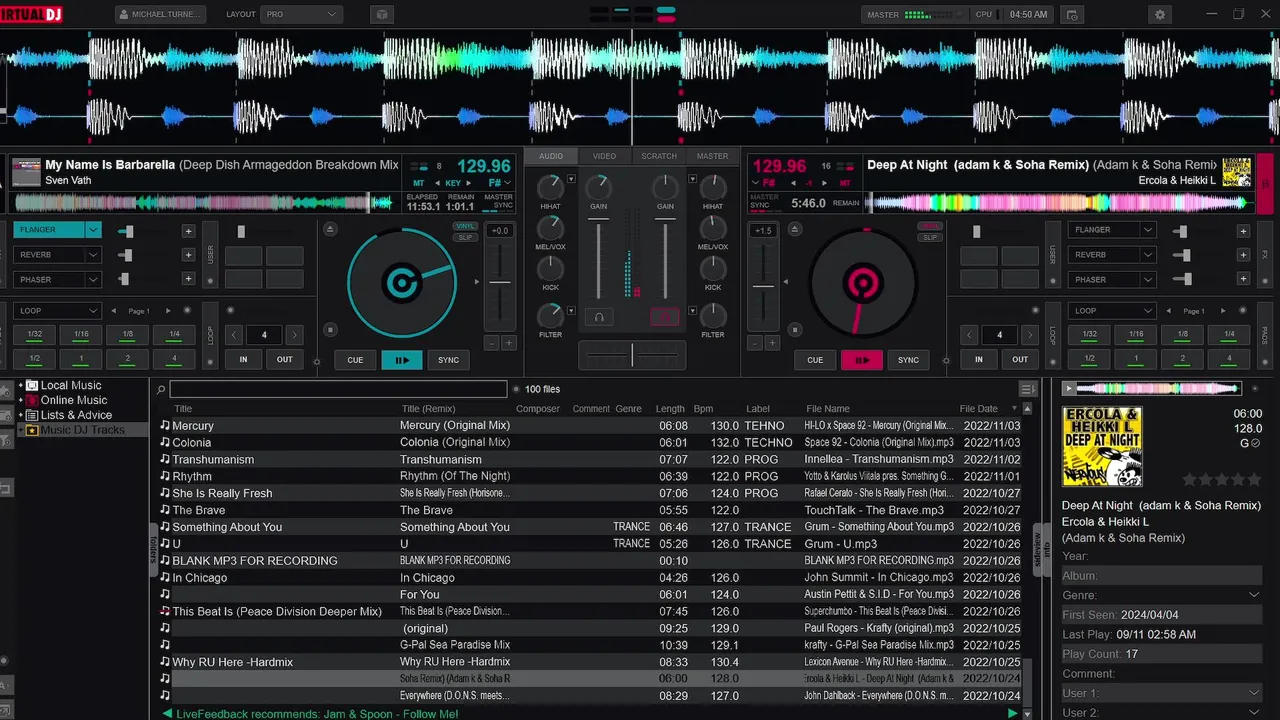Open browser view options icon

tap(1027, 389)
